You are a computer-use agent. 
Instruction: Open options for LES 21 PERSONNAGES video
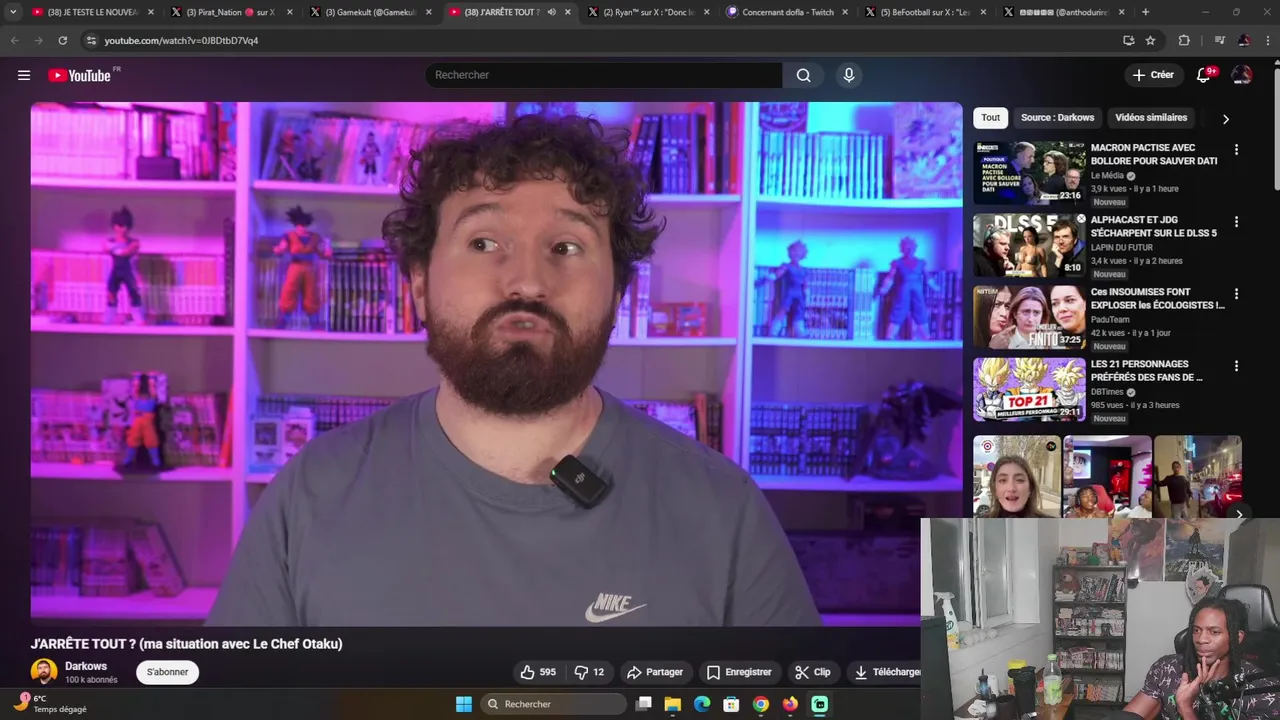coord(1236,366)
